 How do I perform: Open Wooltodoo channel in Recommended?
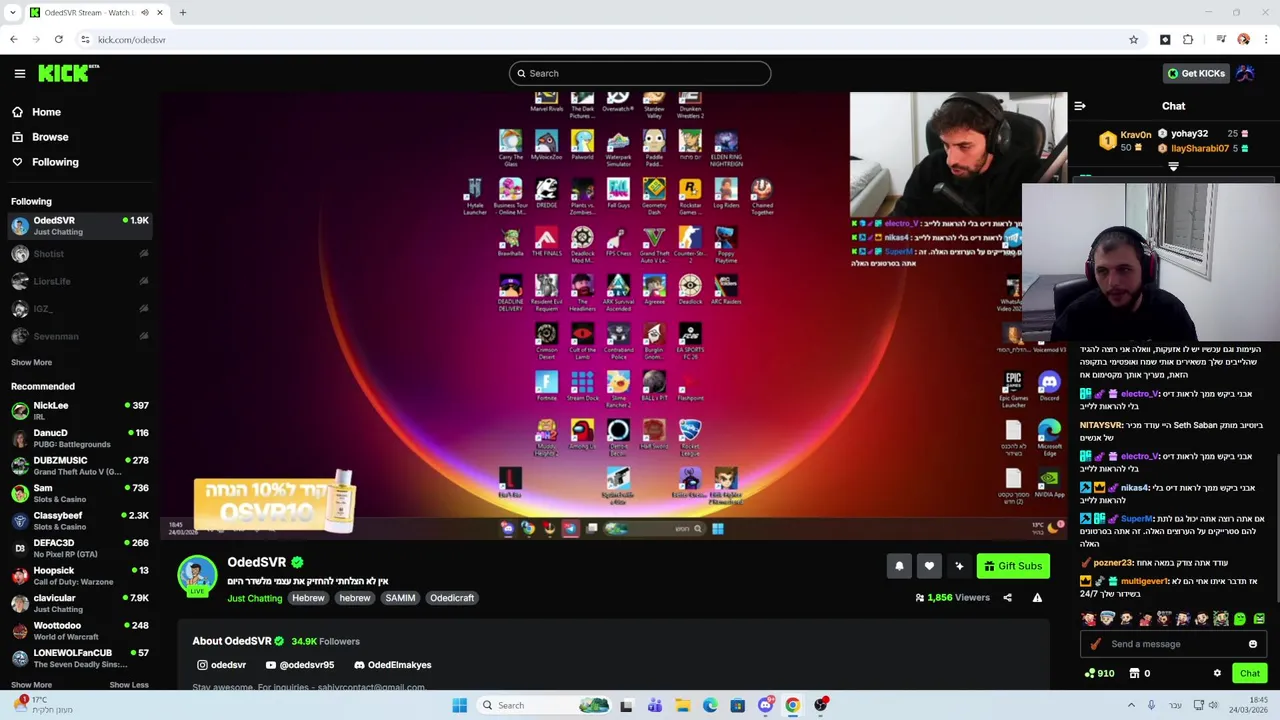pos(80,631)
